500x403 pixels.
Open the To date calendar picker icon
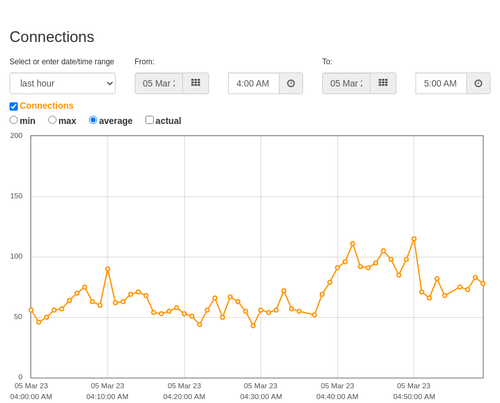coord(383,83)
